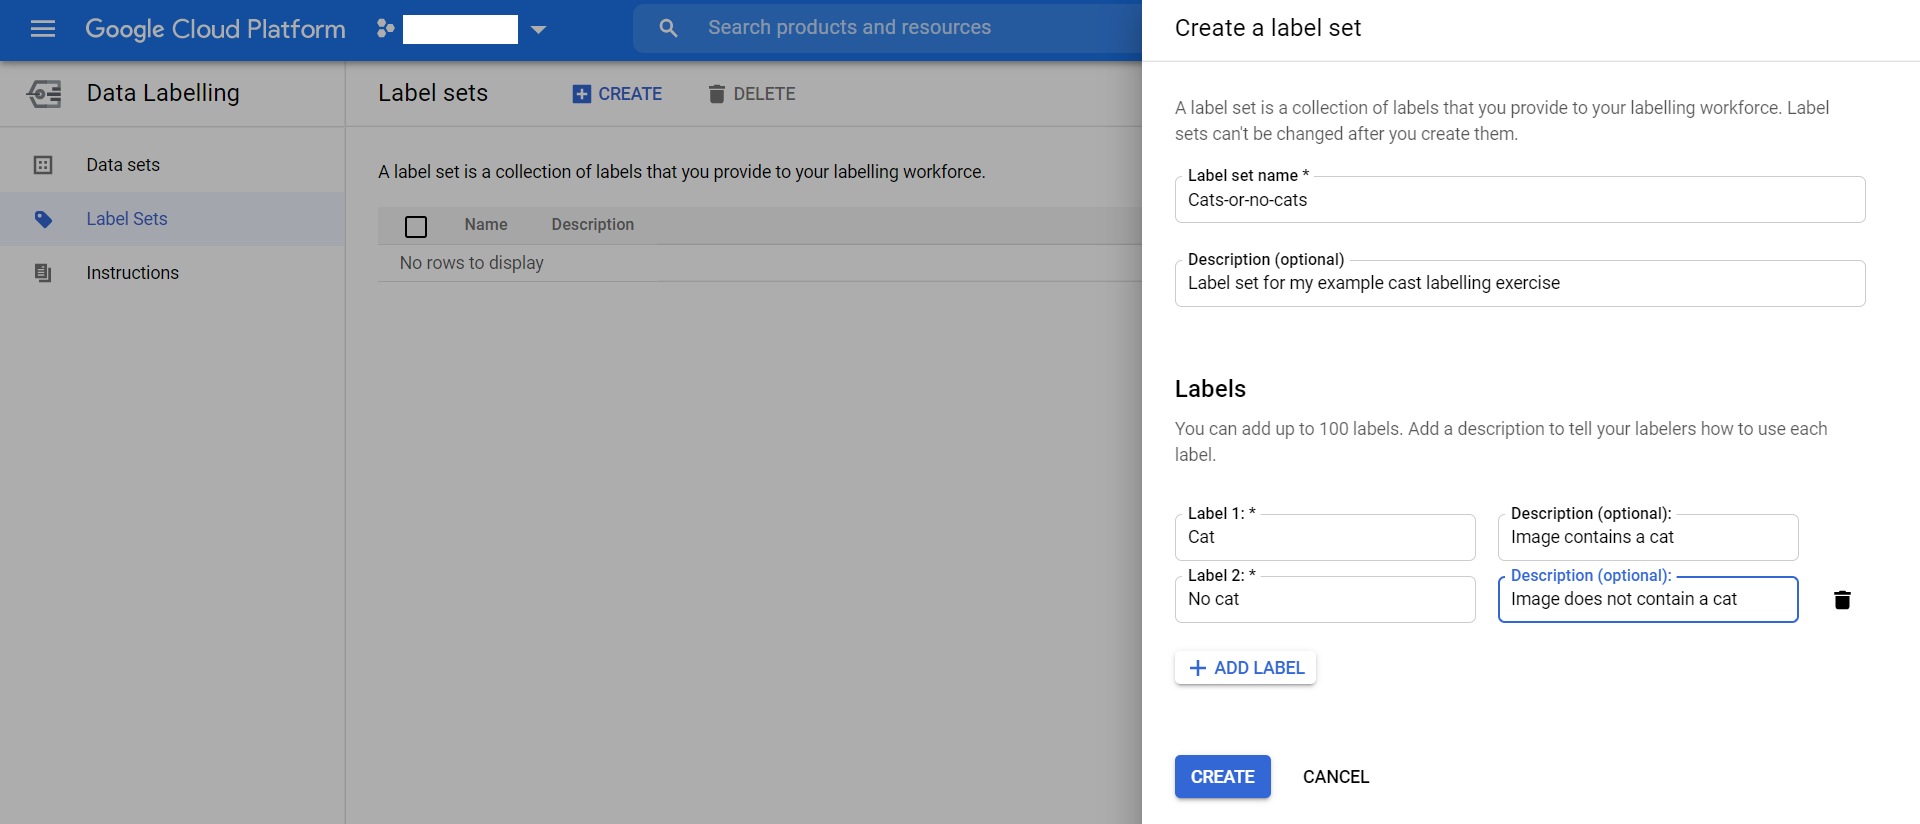The image size is (1920, 824).
Task: Click the Data Labelling product icon
Action: click(x=45, y=93)
